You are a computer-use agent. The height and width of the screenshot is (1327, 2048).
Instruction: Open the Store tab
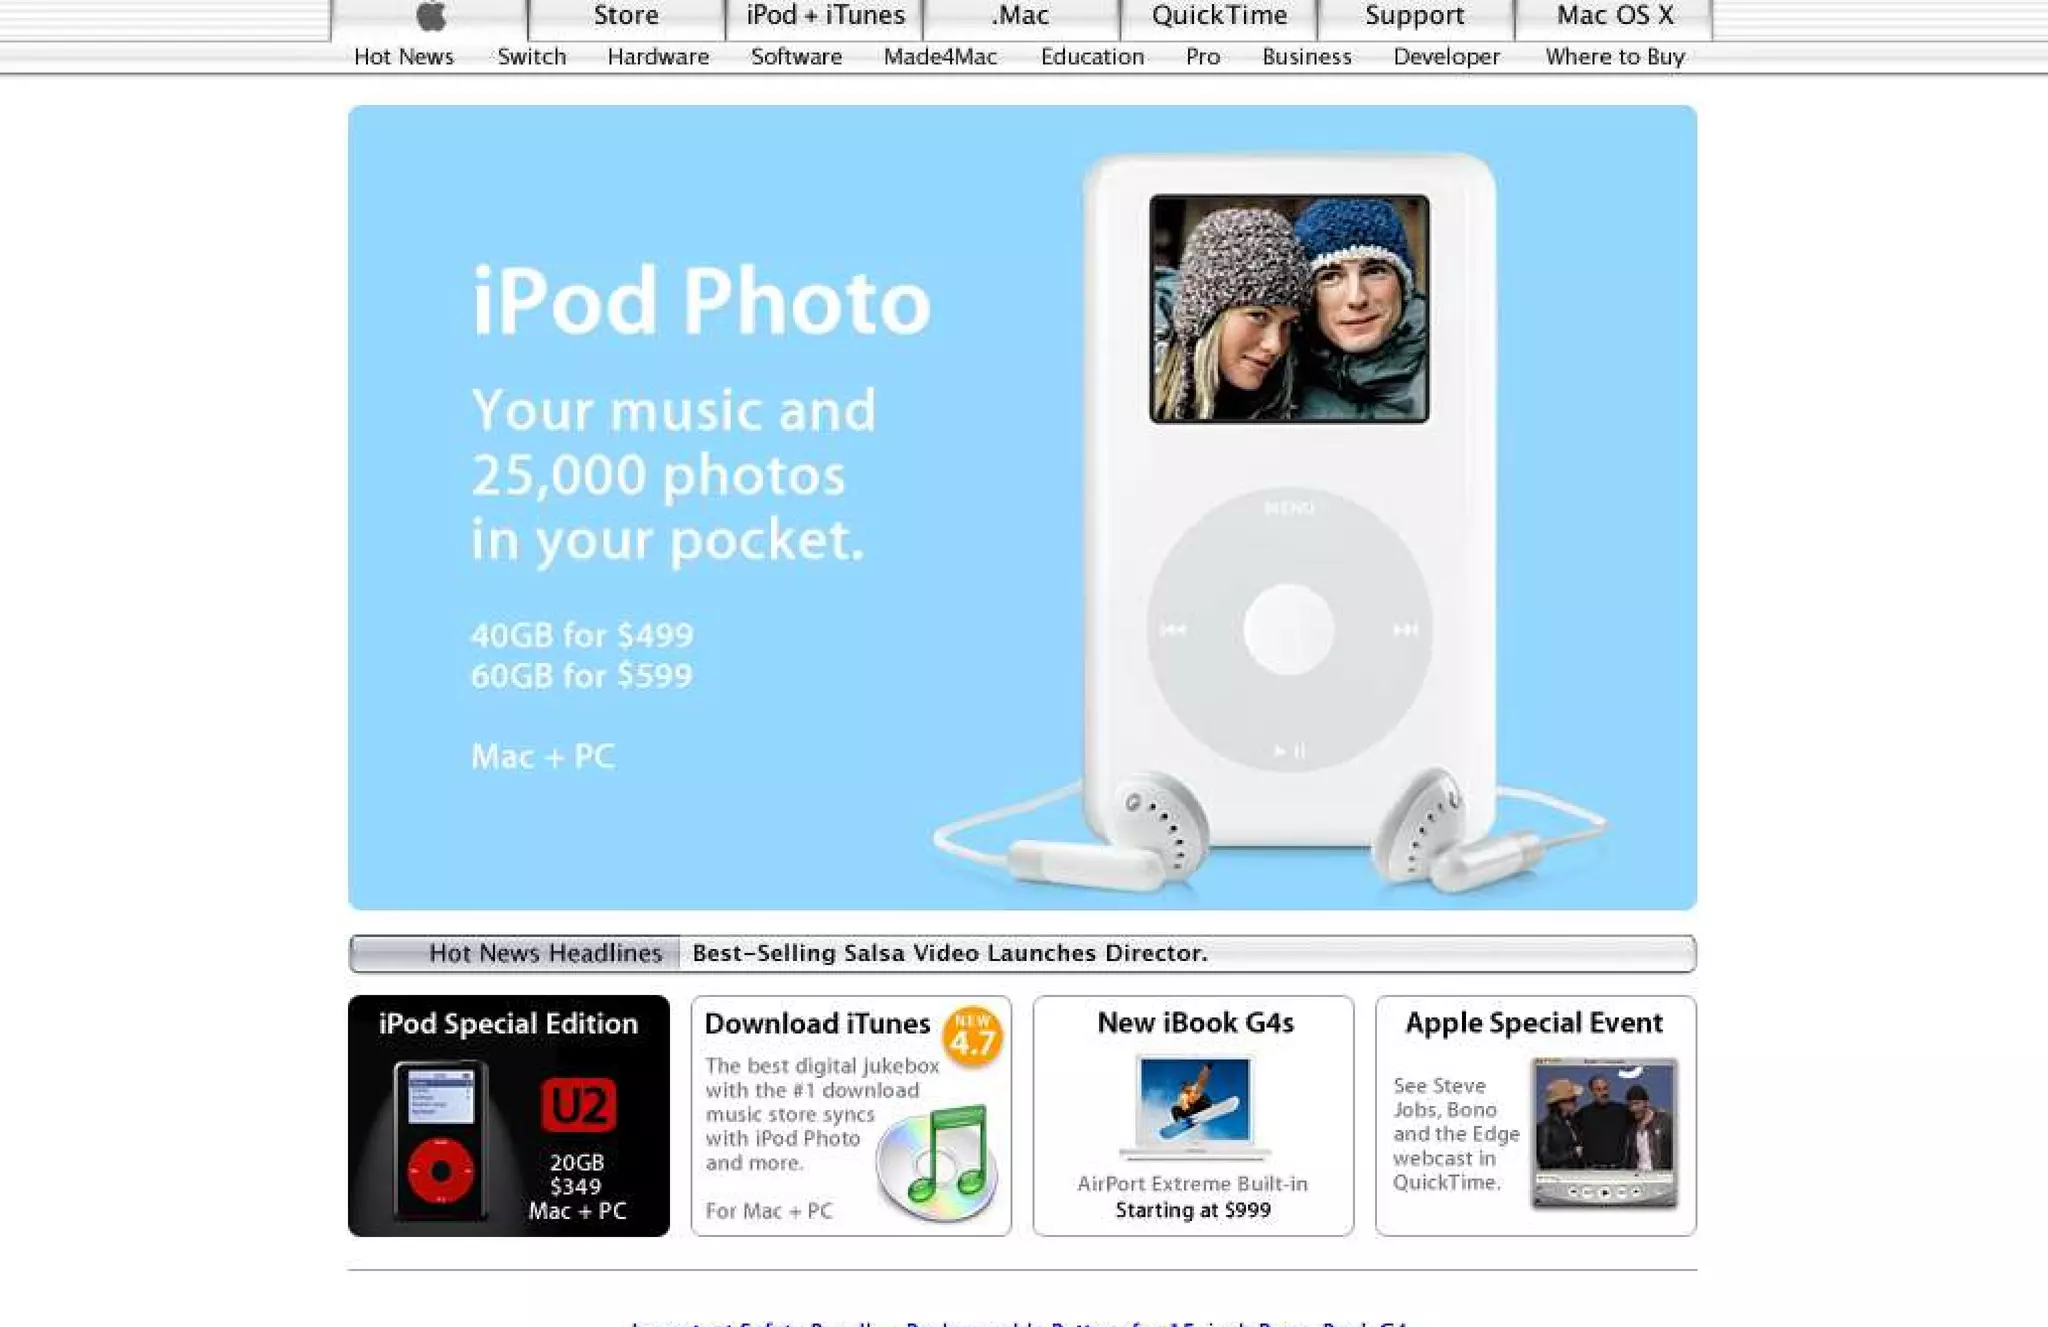tap(626, 16)
